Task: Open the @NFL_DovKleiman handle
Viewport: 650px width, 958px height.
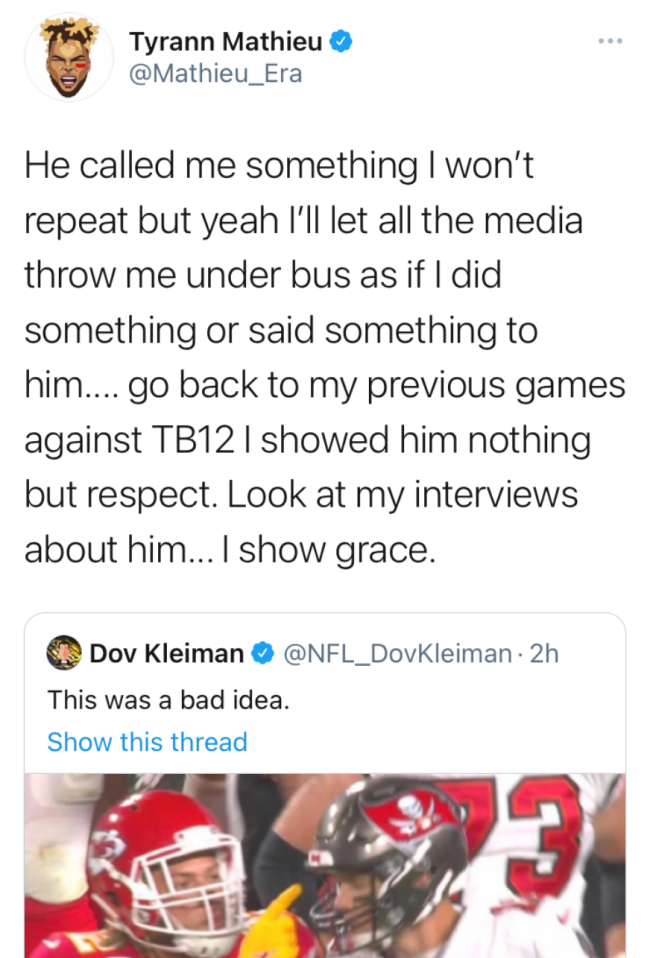Action: [x=398, y=654]
